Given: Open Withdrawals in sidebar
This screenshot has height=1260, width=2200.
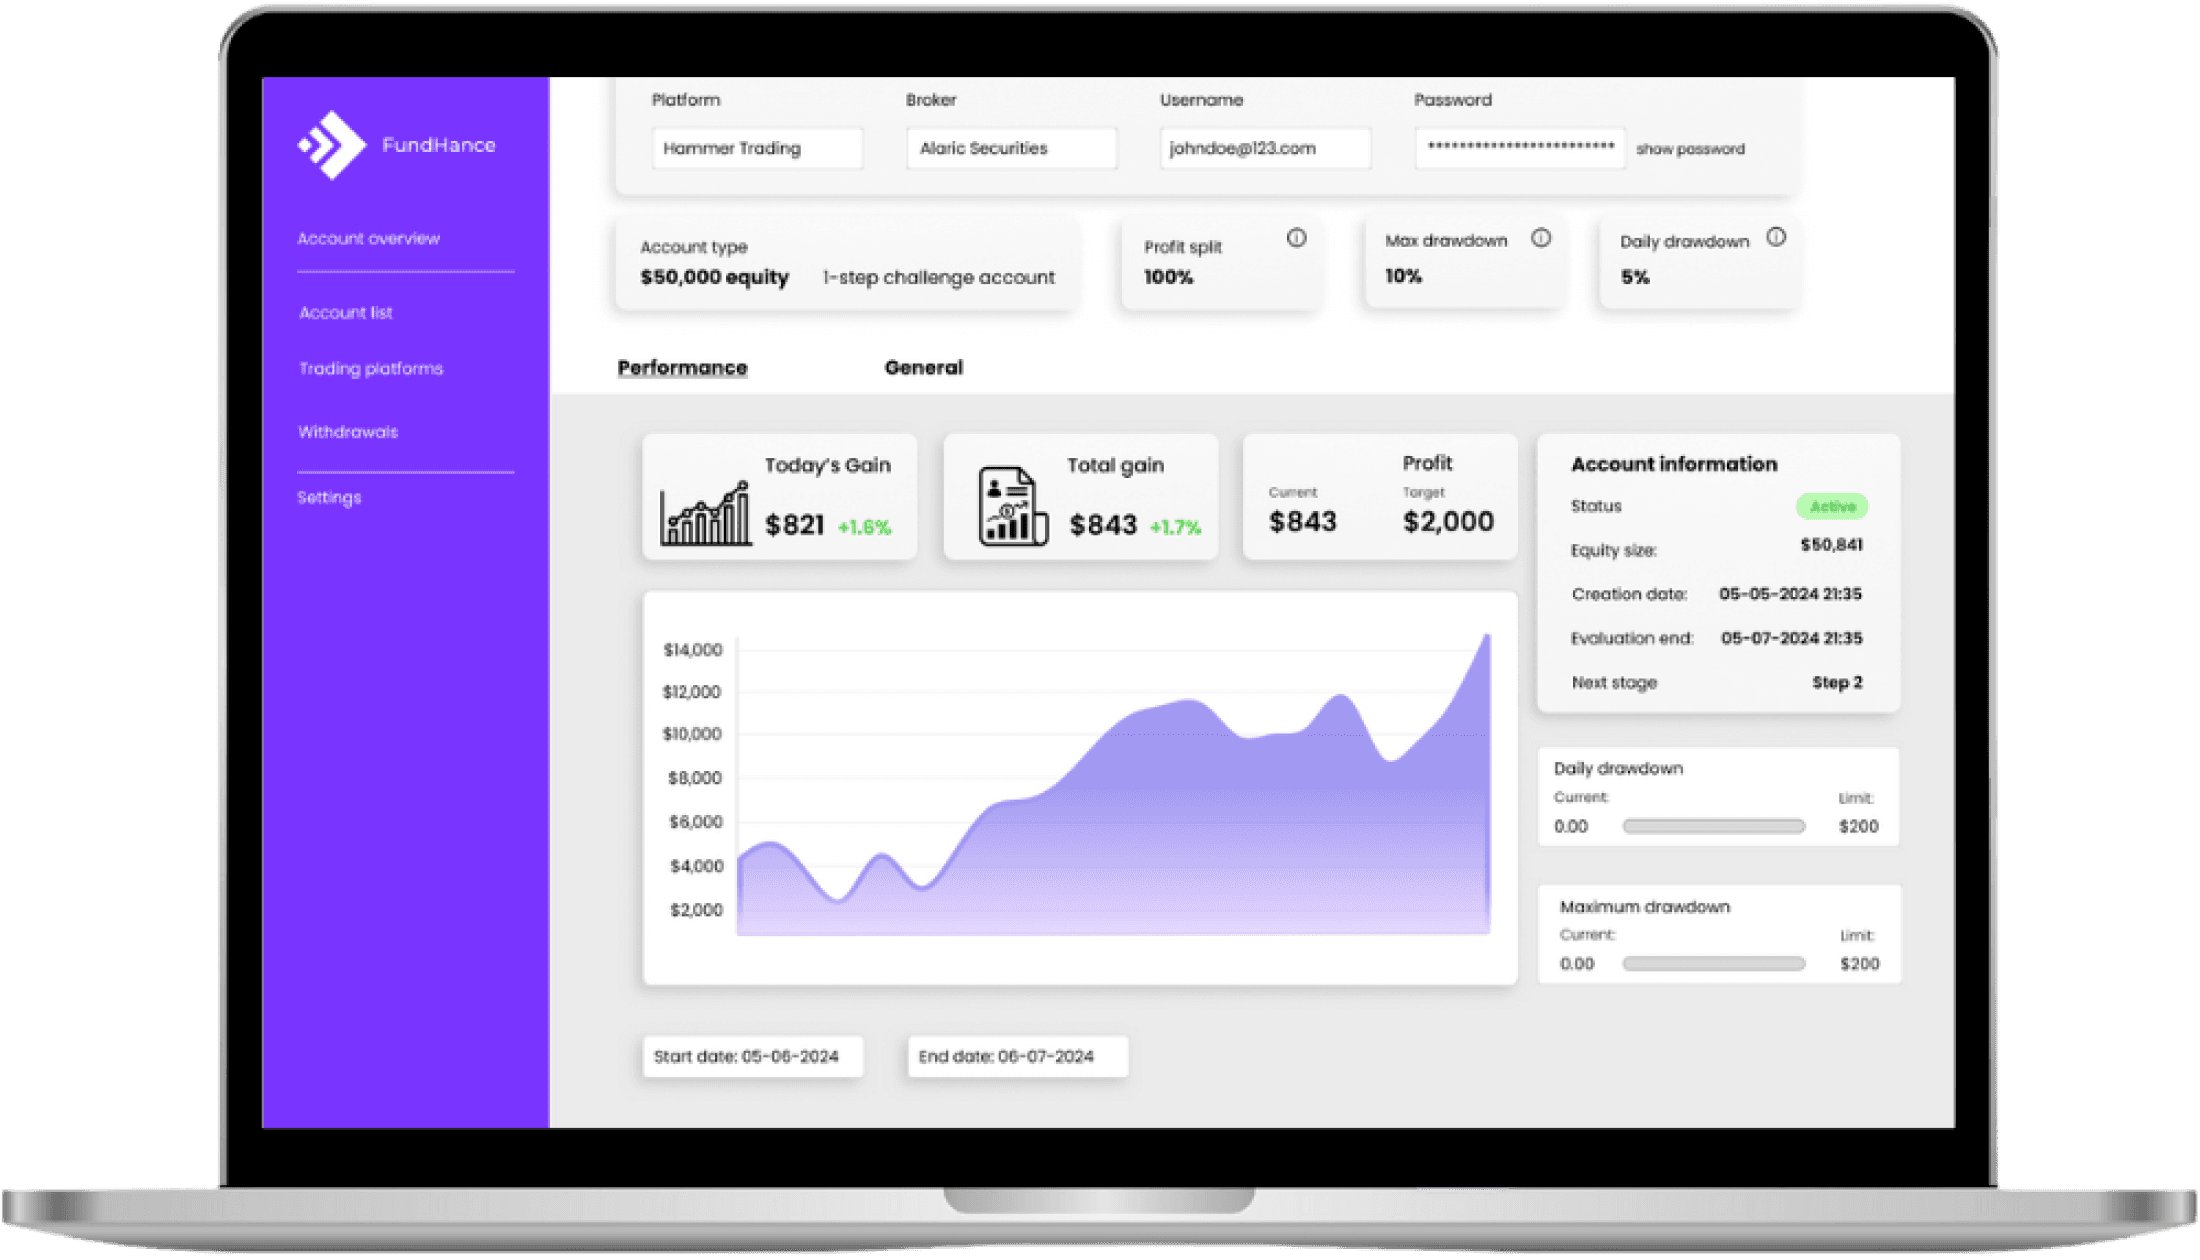Looking at the screenshot, I should coord(348,432).
